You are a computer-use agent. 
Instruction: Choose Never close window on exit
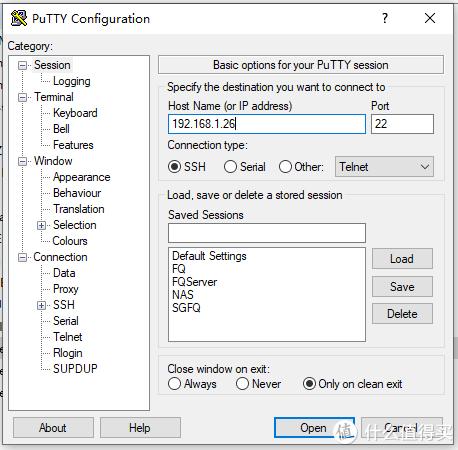(242, 384)
